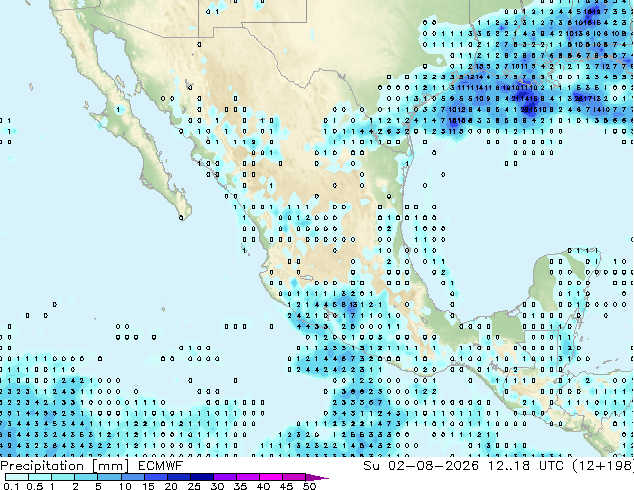Image resolution: width=634 pixels, height=490 pixels.
Task: Click the 25–30 mm dark navy legend box
Action: [202, 477]
